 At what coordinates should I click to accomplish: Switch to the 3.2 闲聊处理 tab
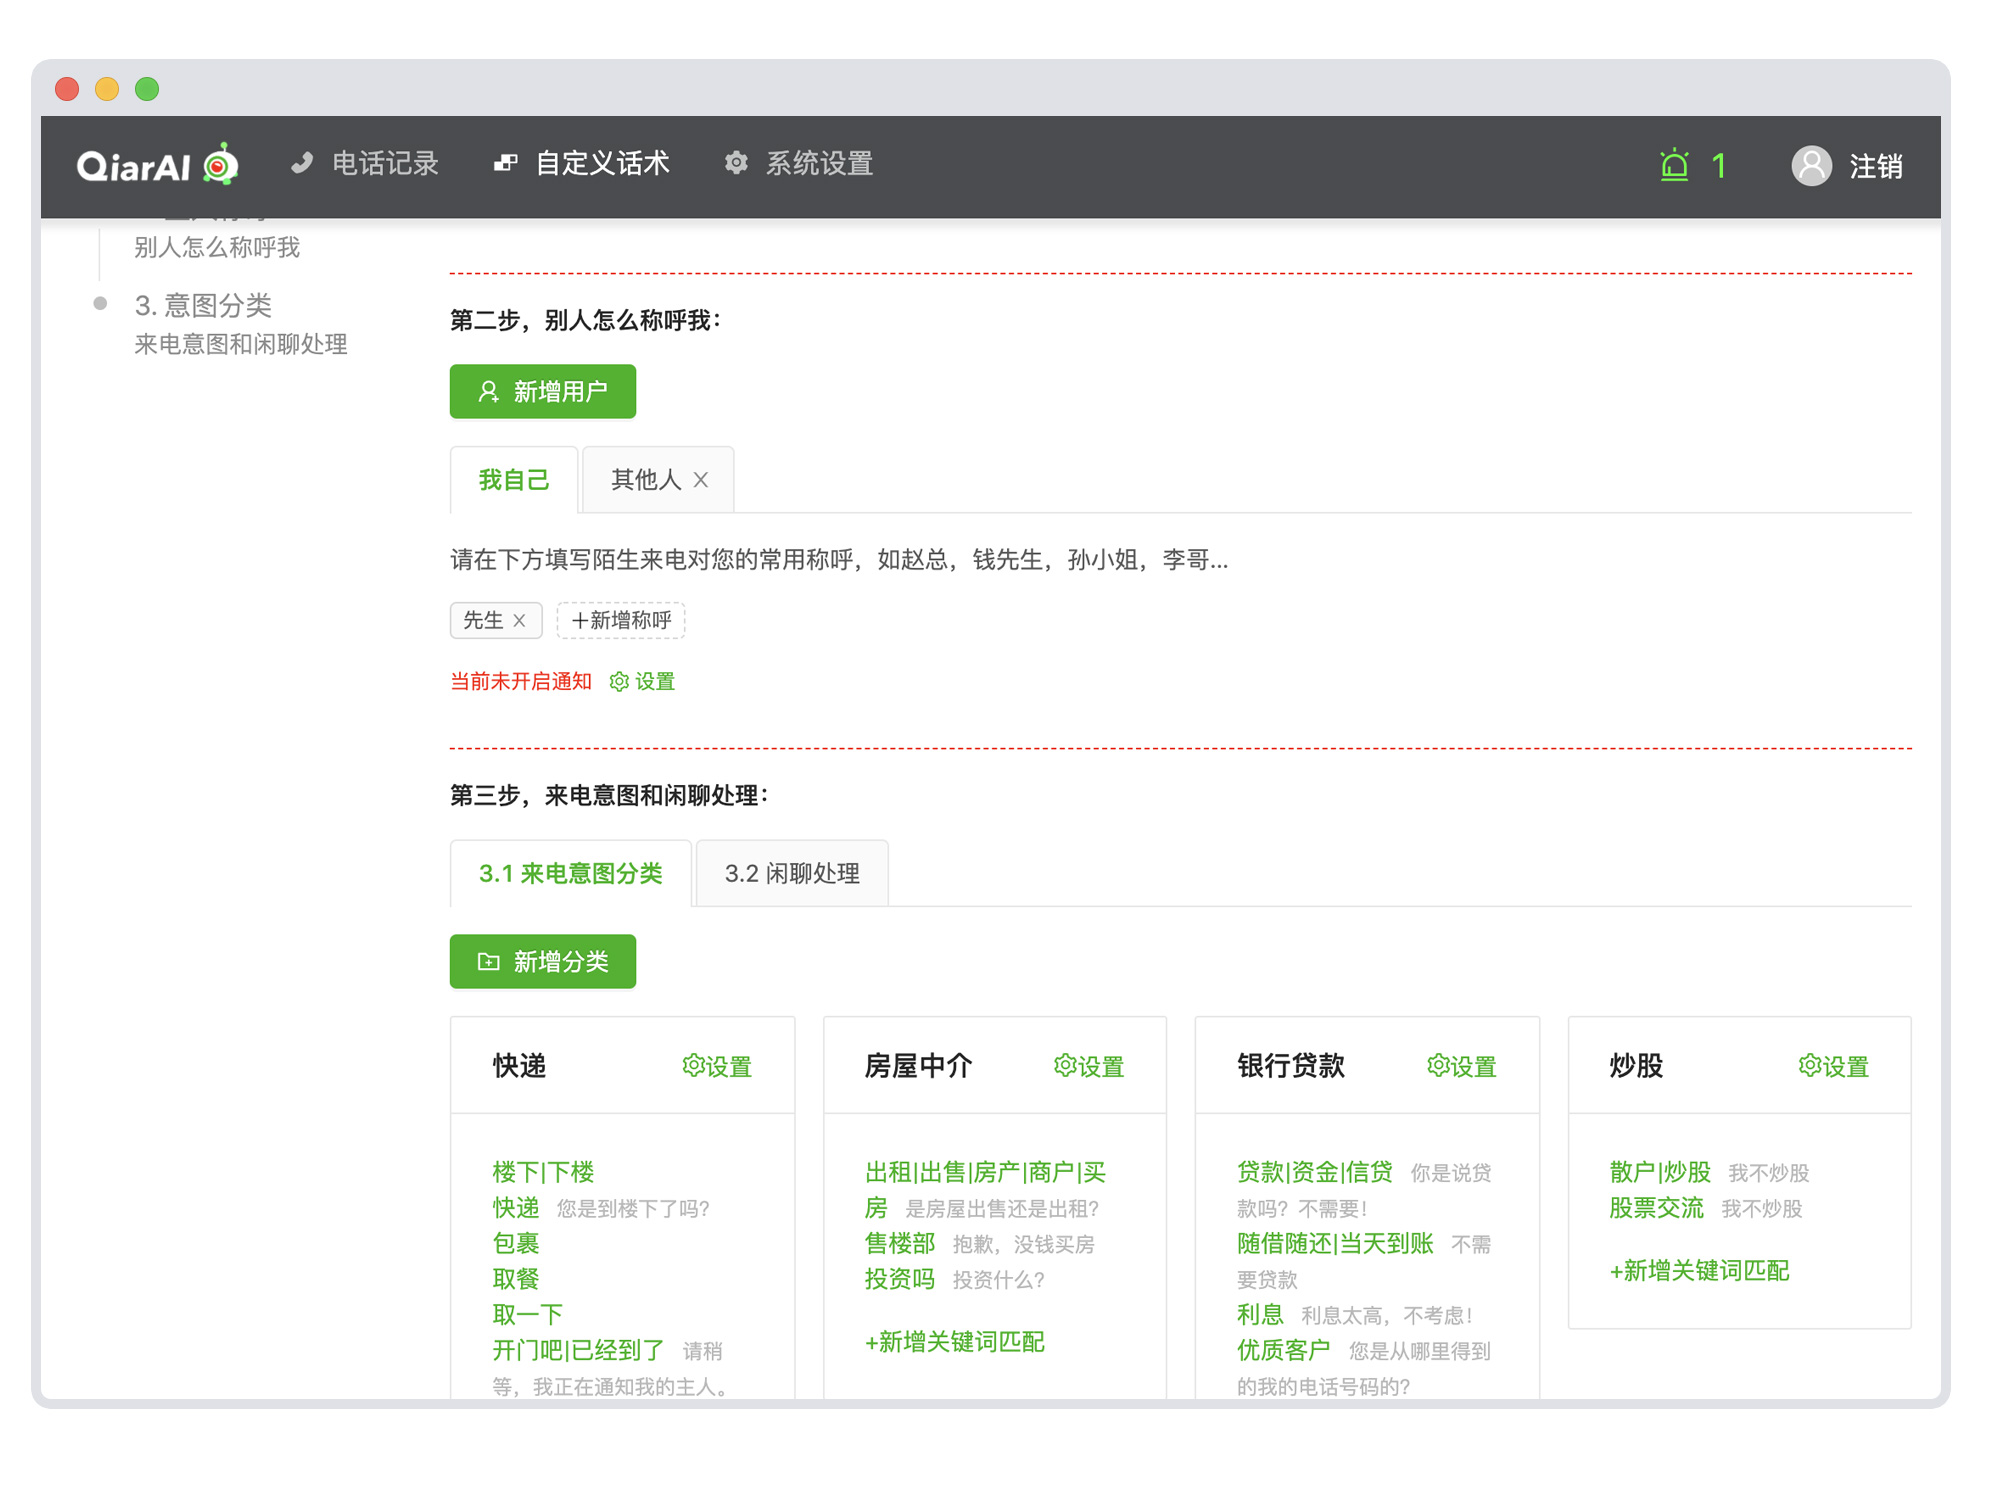(x=791, y=873)
